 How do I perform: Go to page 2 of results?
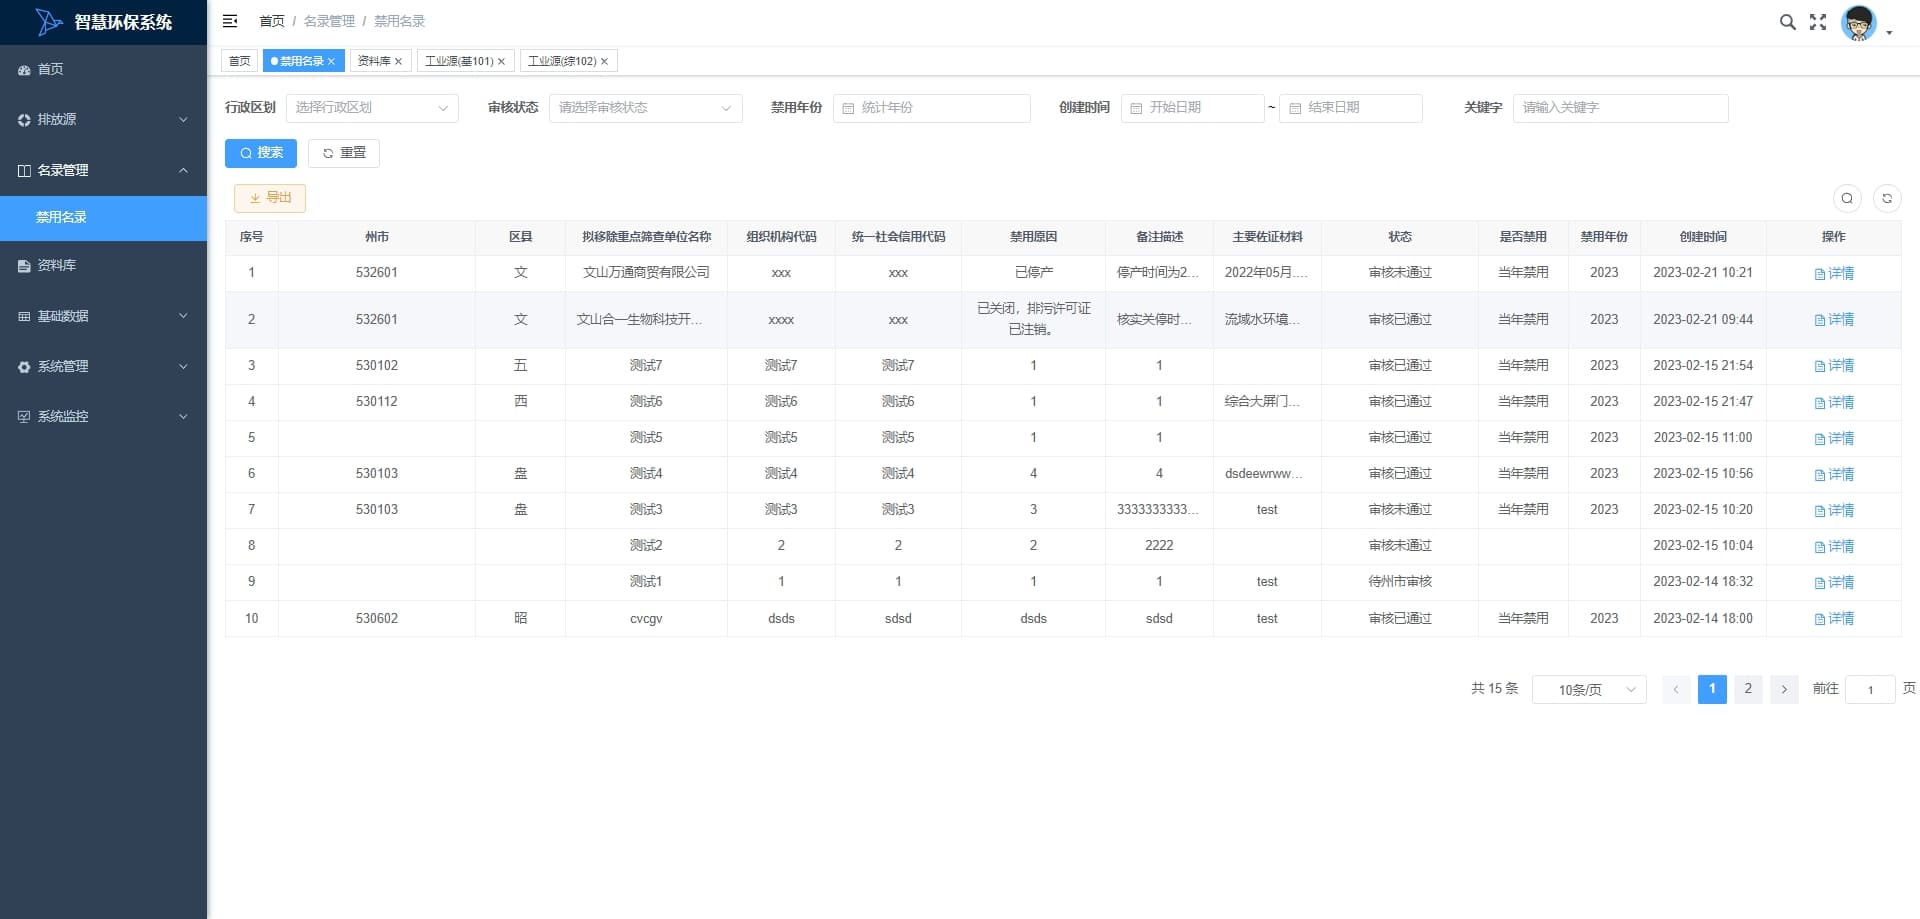click(x=1748, y=689)
